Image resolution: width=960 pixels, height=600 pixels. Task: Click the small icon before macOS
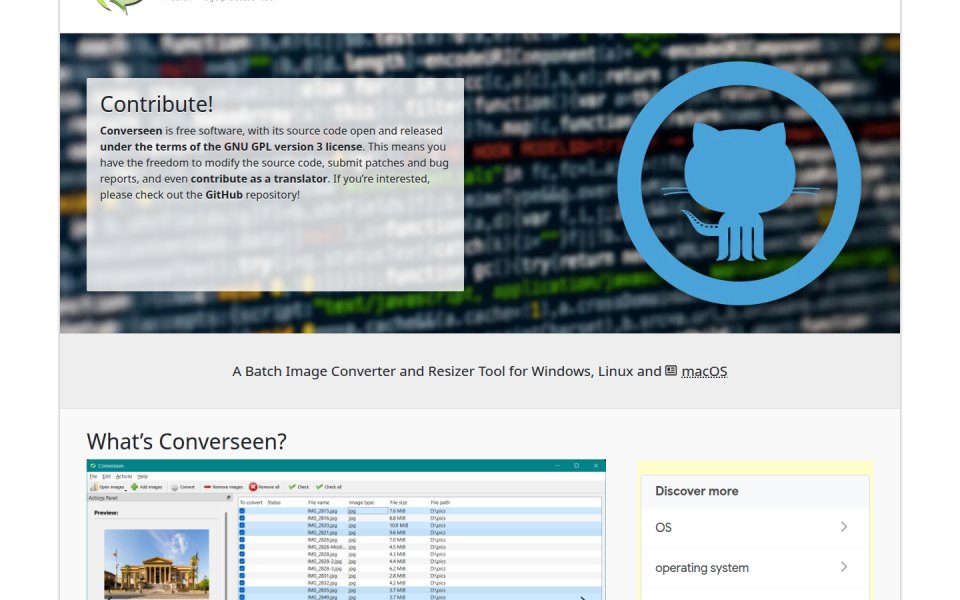(x=671, y=370)
